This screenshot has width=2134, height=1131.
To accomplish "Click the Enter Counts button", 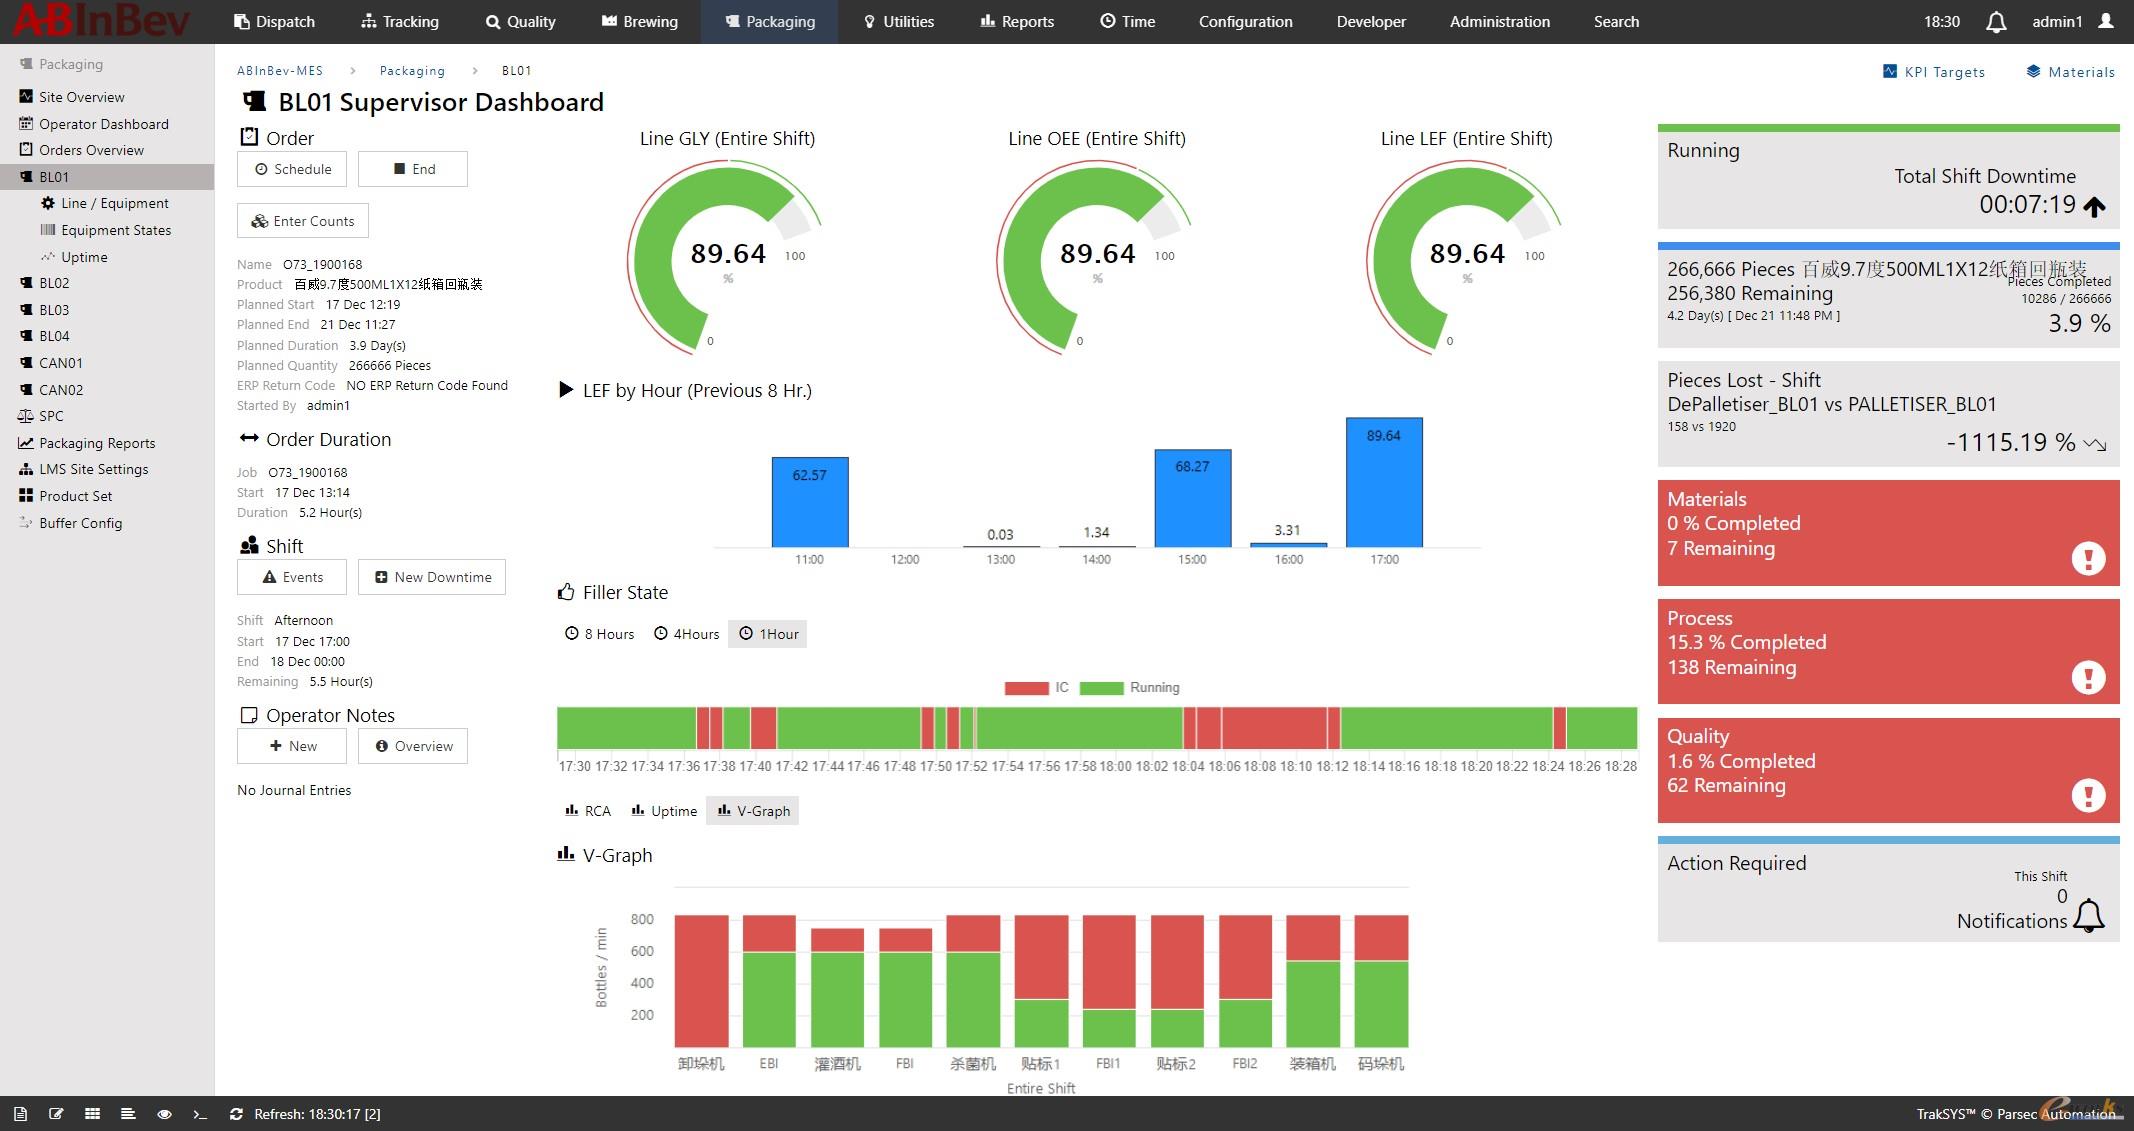I will point(303,221).
